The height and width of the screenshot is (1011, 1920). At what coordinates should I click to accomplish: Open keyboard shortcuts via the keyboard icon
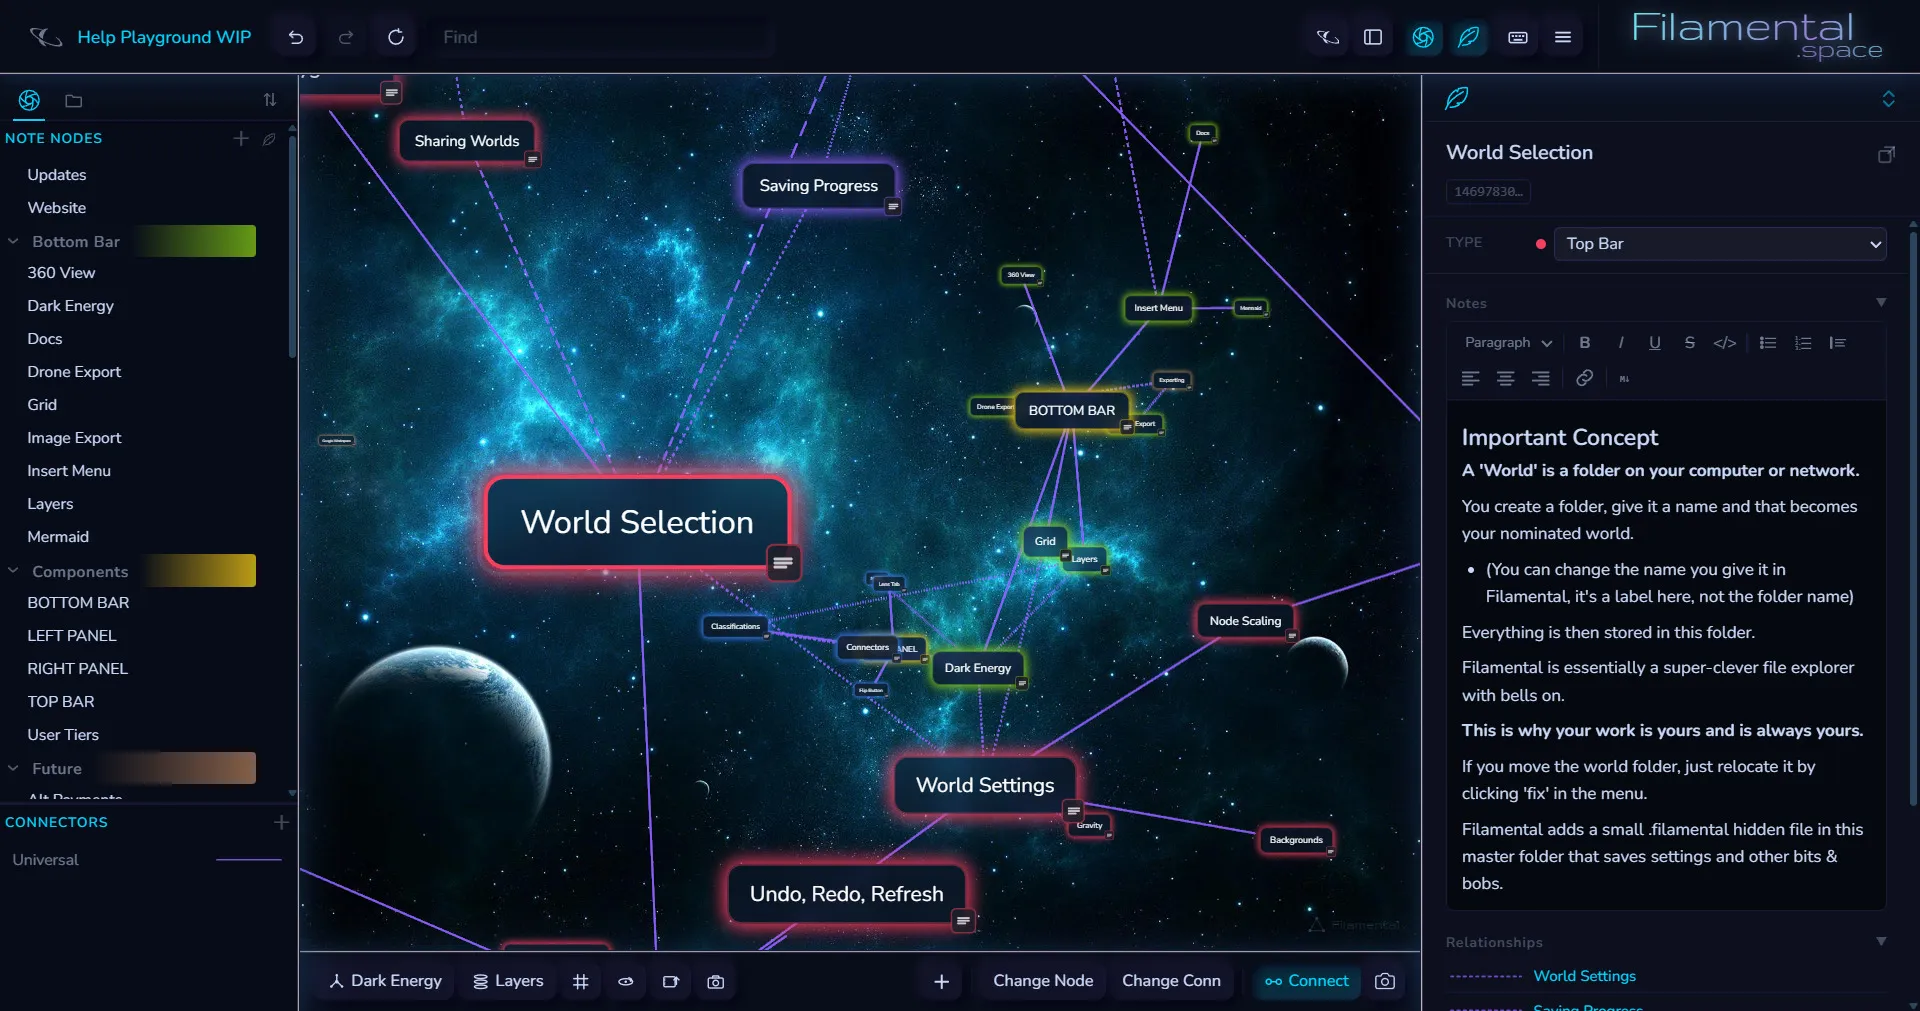[1518, 37]
